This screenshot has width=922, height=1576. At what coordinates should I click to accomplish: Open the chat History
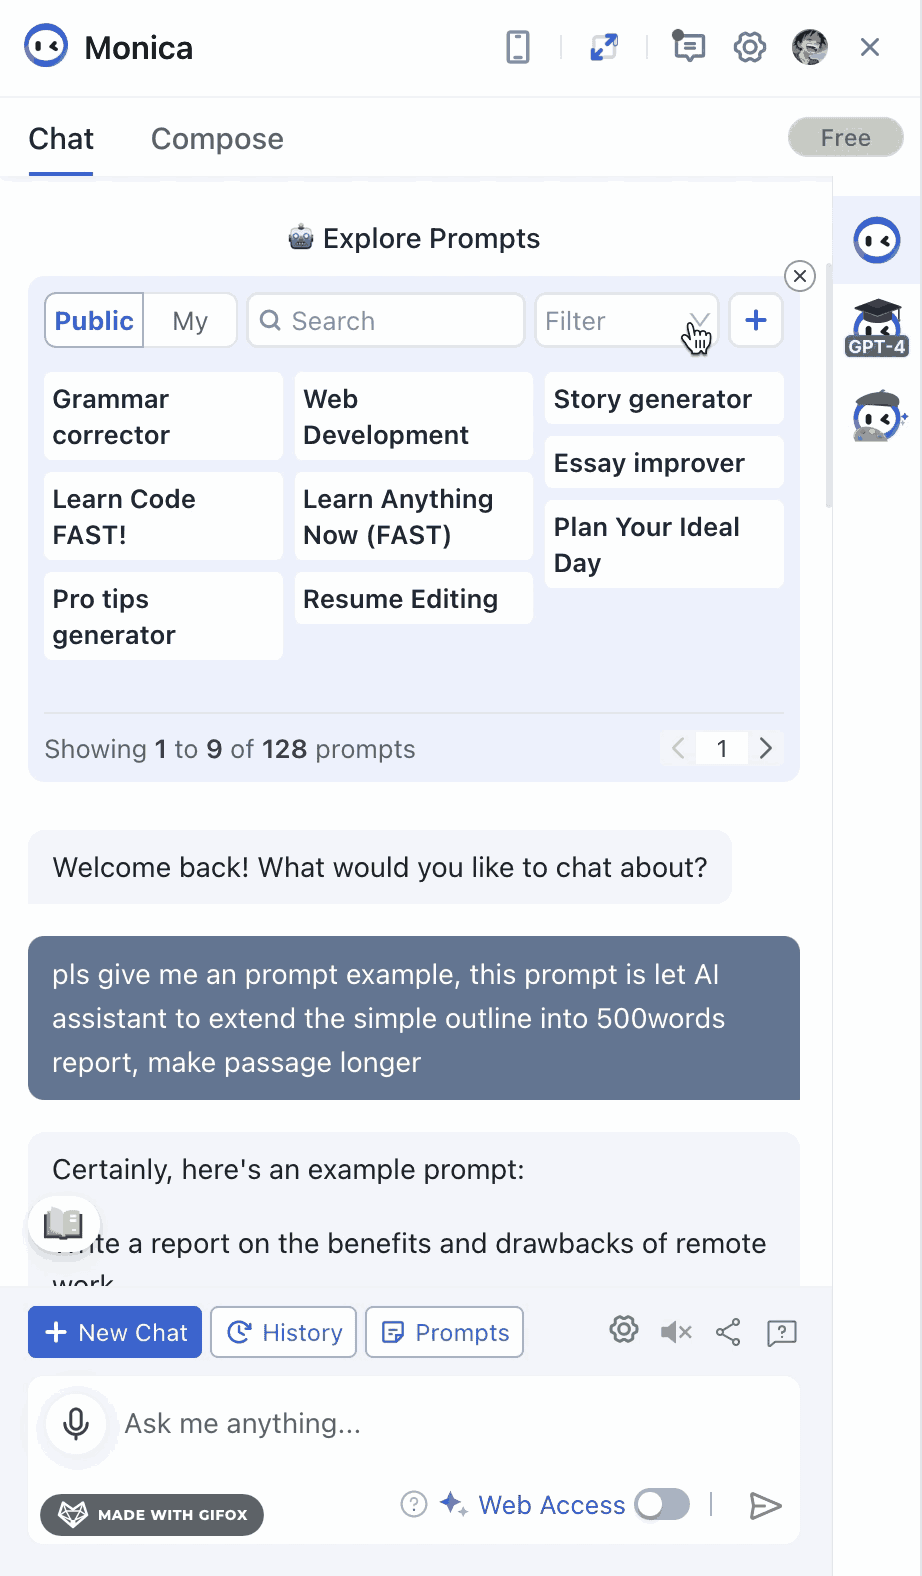pyautogui.click(x=284, y=1332)
